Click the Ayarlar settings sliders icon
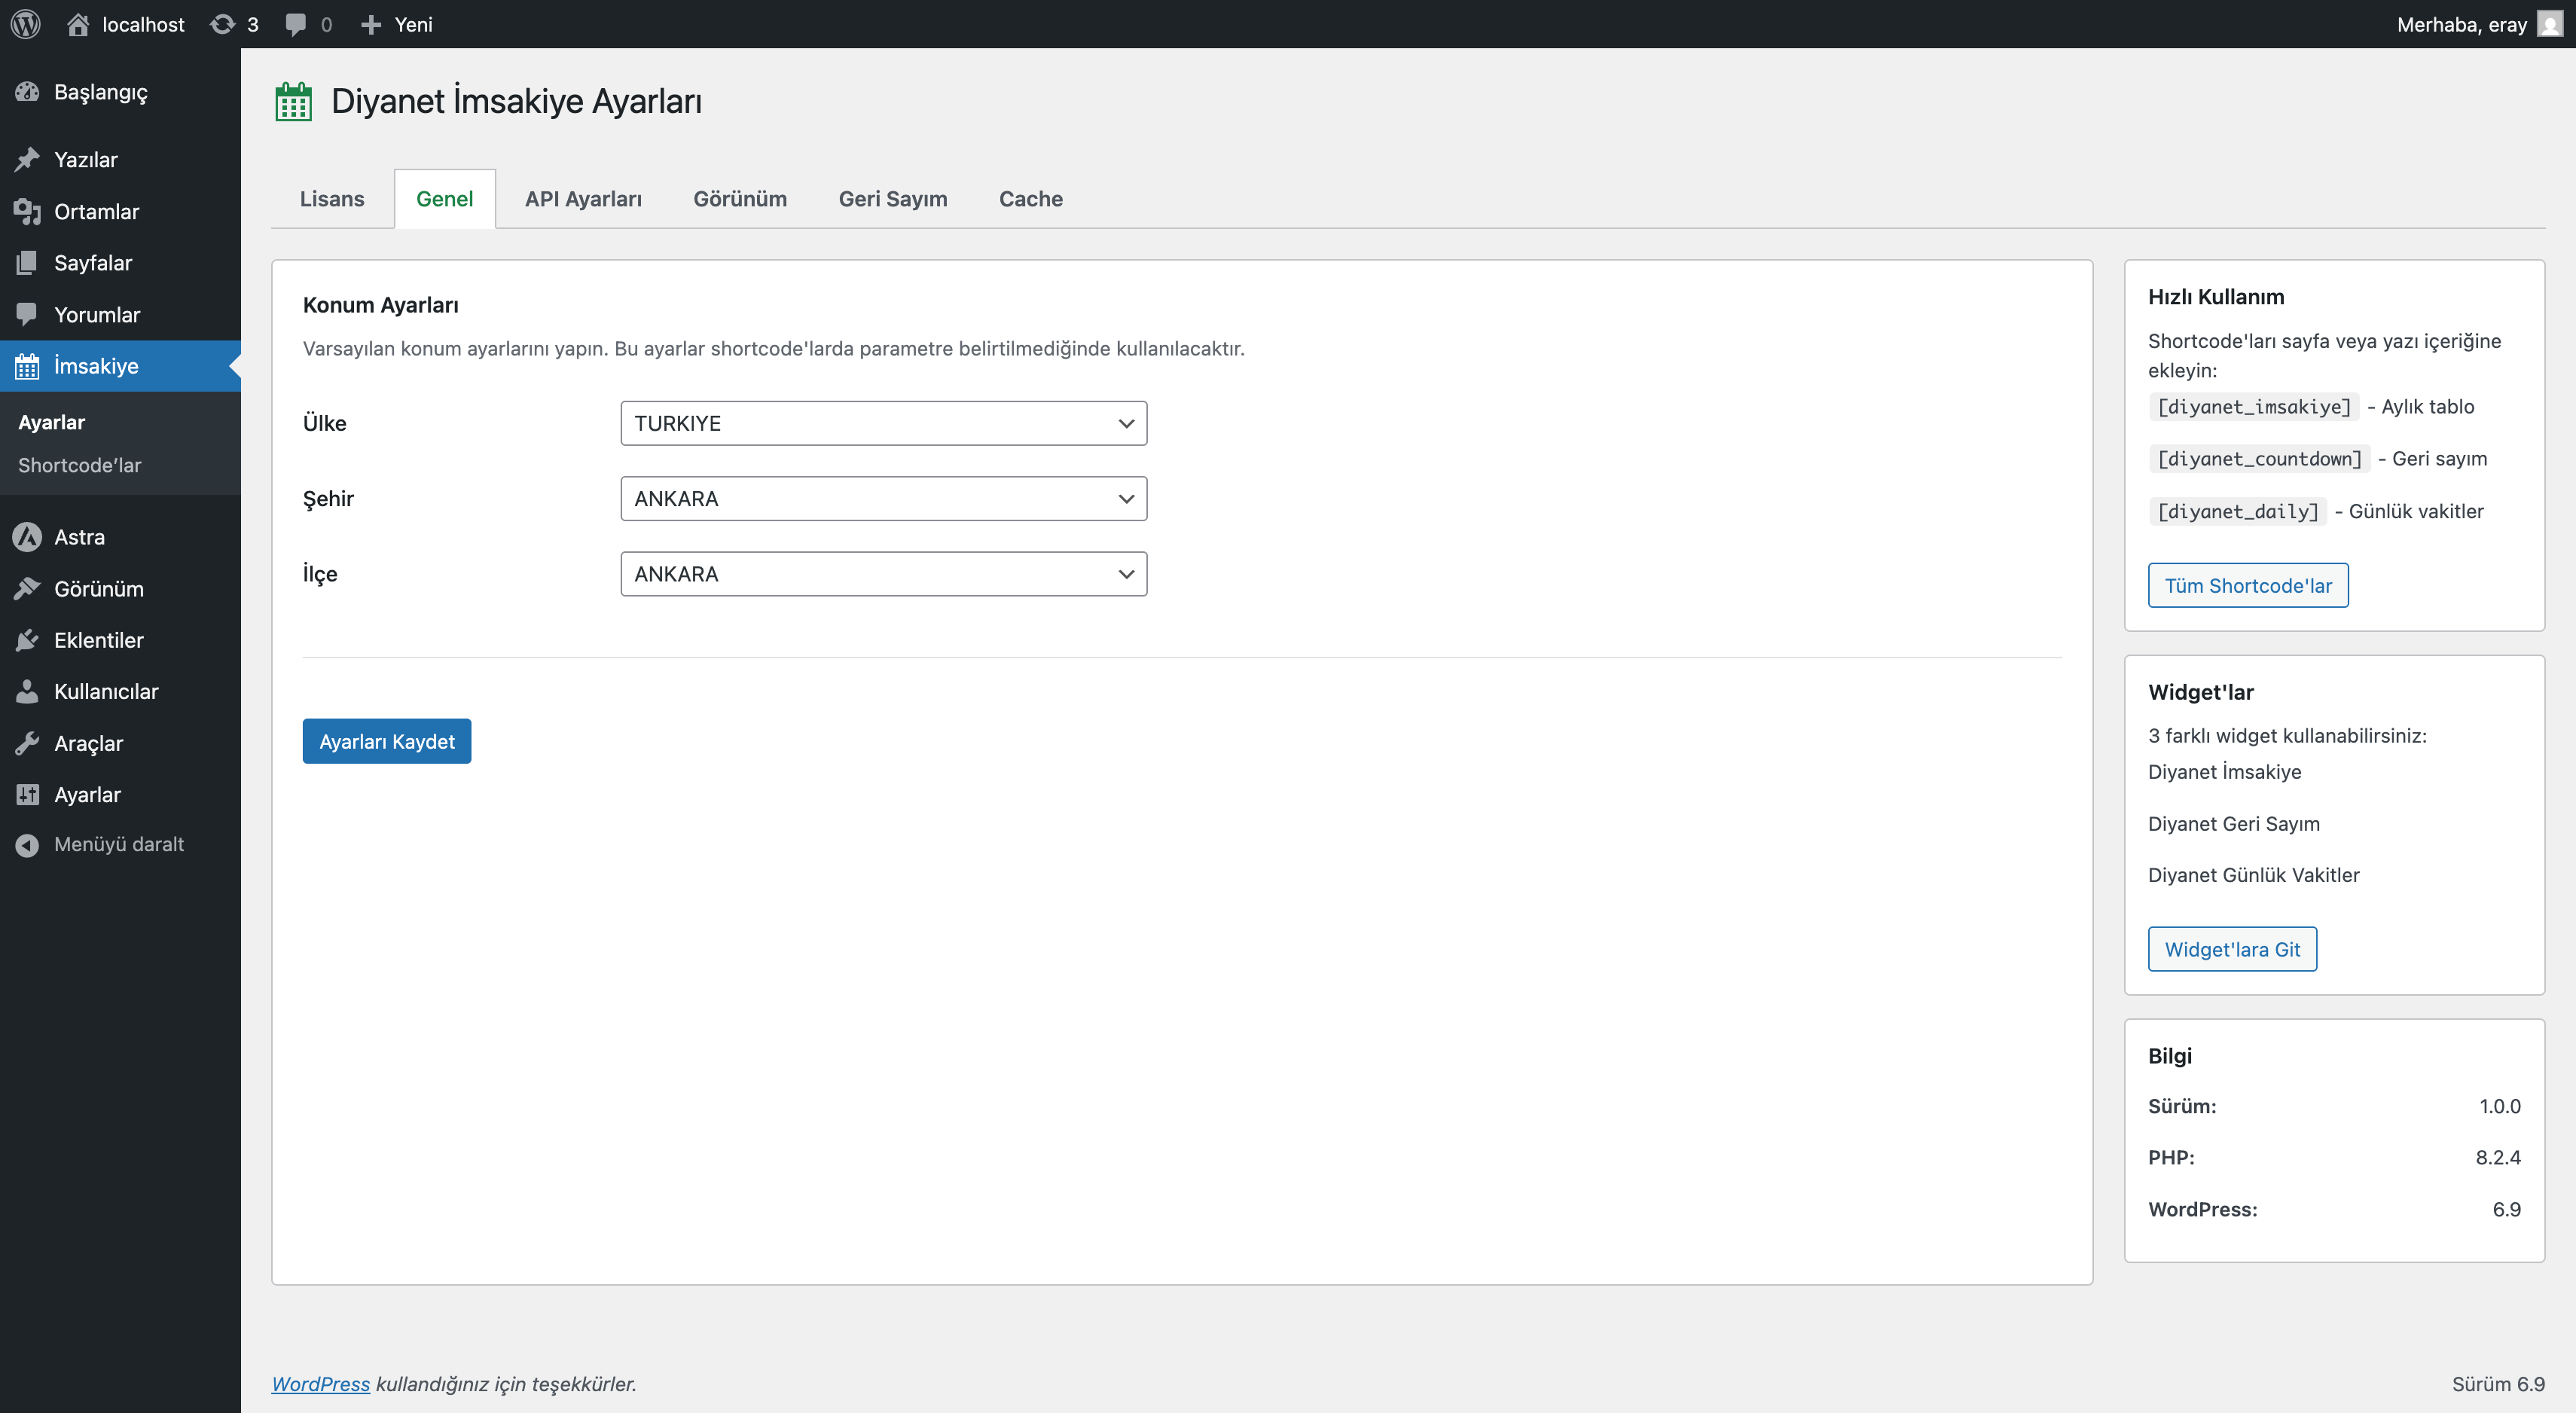2576x1413 pixels. coord(27,795)
